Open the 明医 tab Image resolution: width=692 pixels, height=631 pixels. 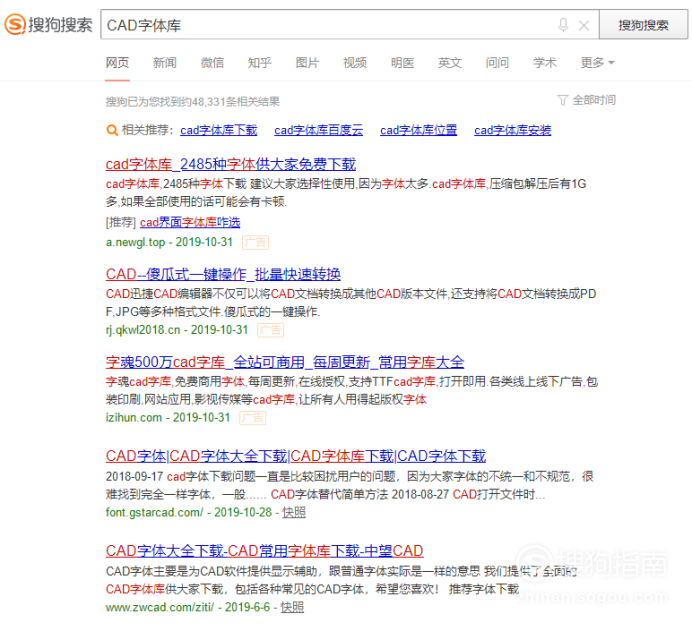402,63
